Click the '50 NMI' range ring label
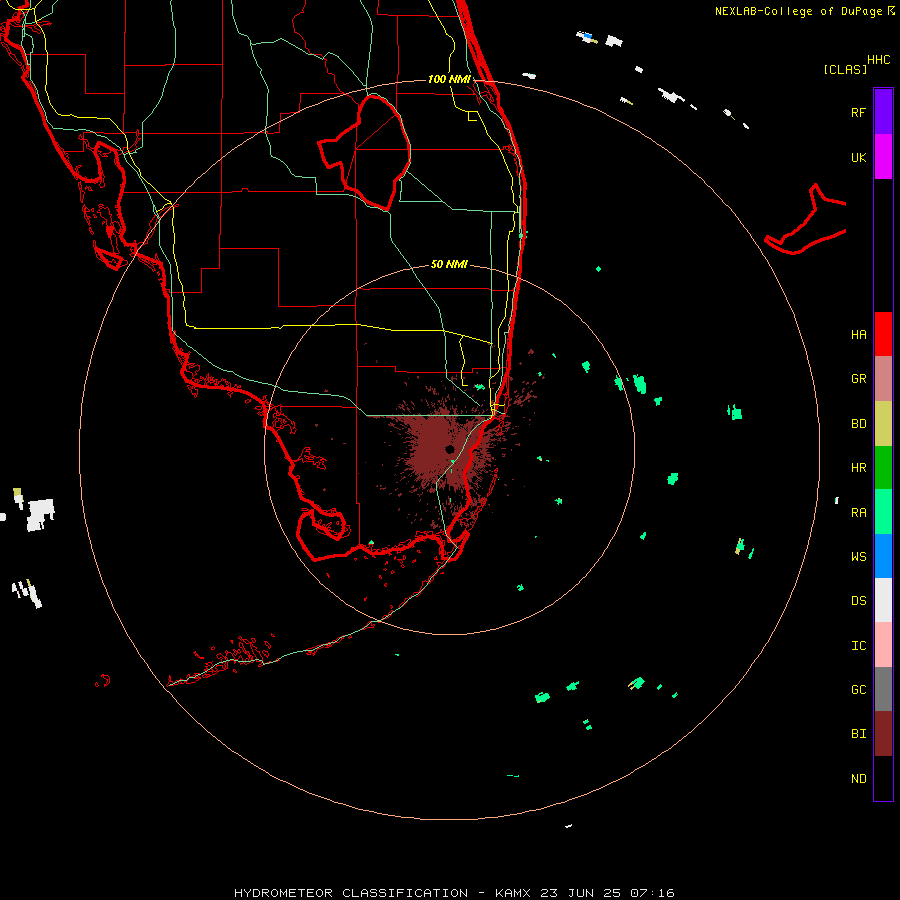The height and width of the screenshot is (900, 900). coord(449,264)
